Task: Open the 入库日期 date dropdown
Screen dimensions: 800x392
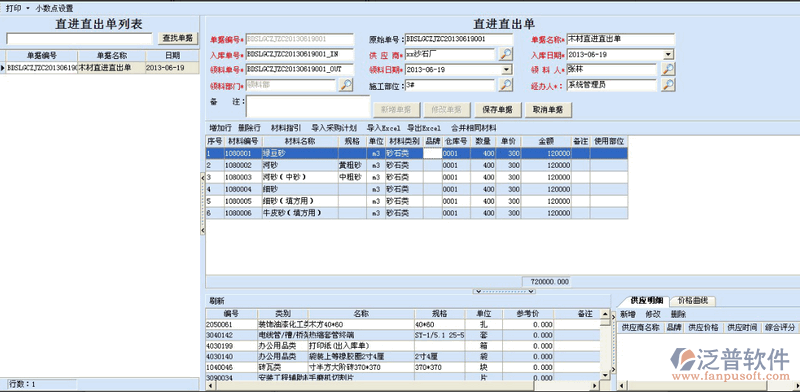Action: click(x=668, y=55)
